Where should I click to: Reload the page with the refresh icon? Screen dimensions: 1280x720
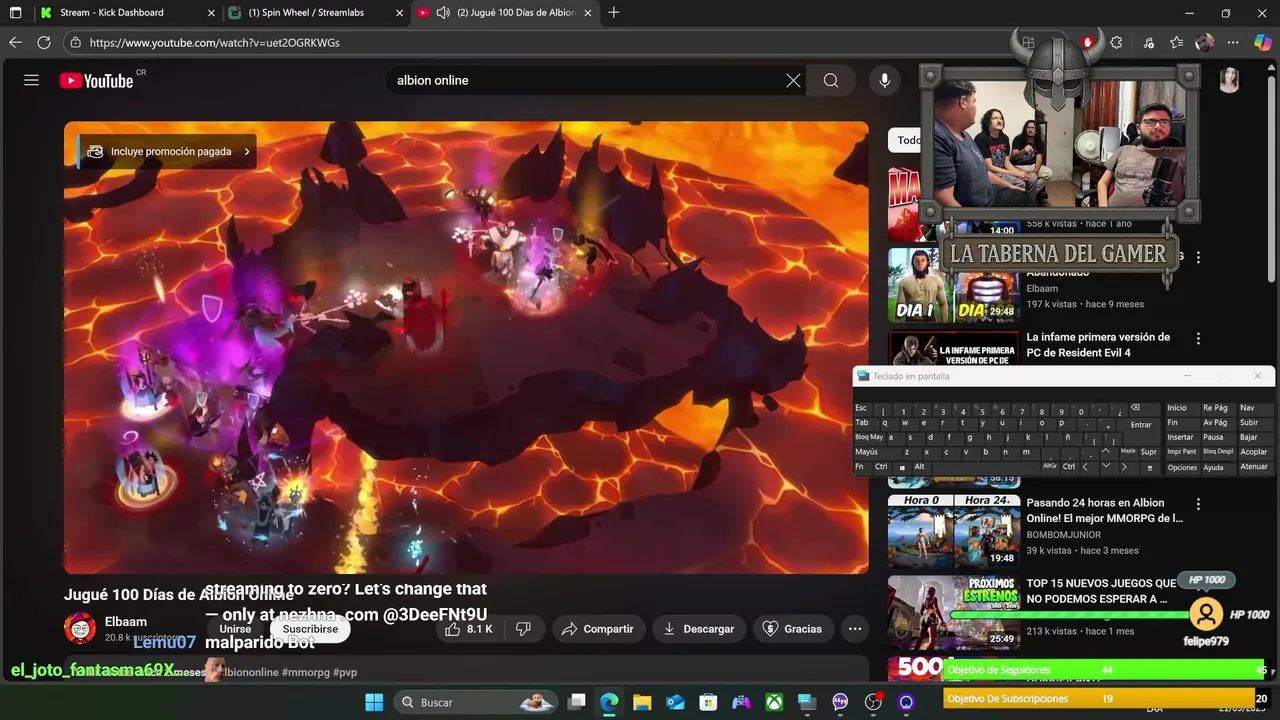44,42
